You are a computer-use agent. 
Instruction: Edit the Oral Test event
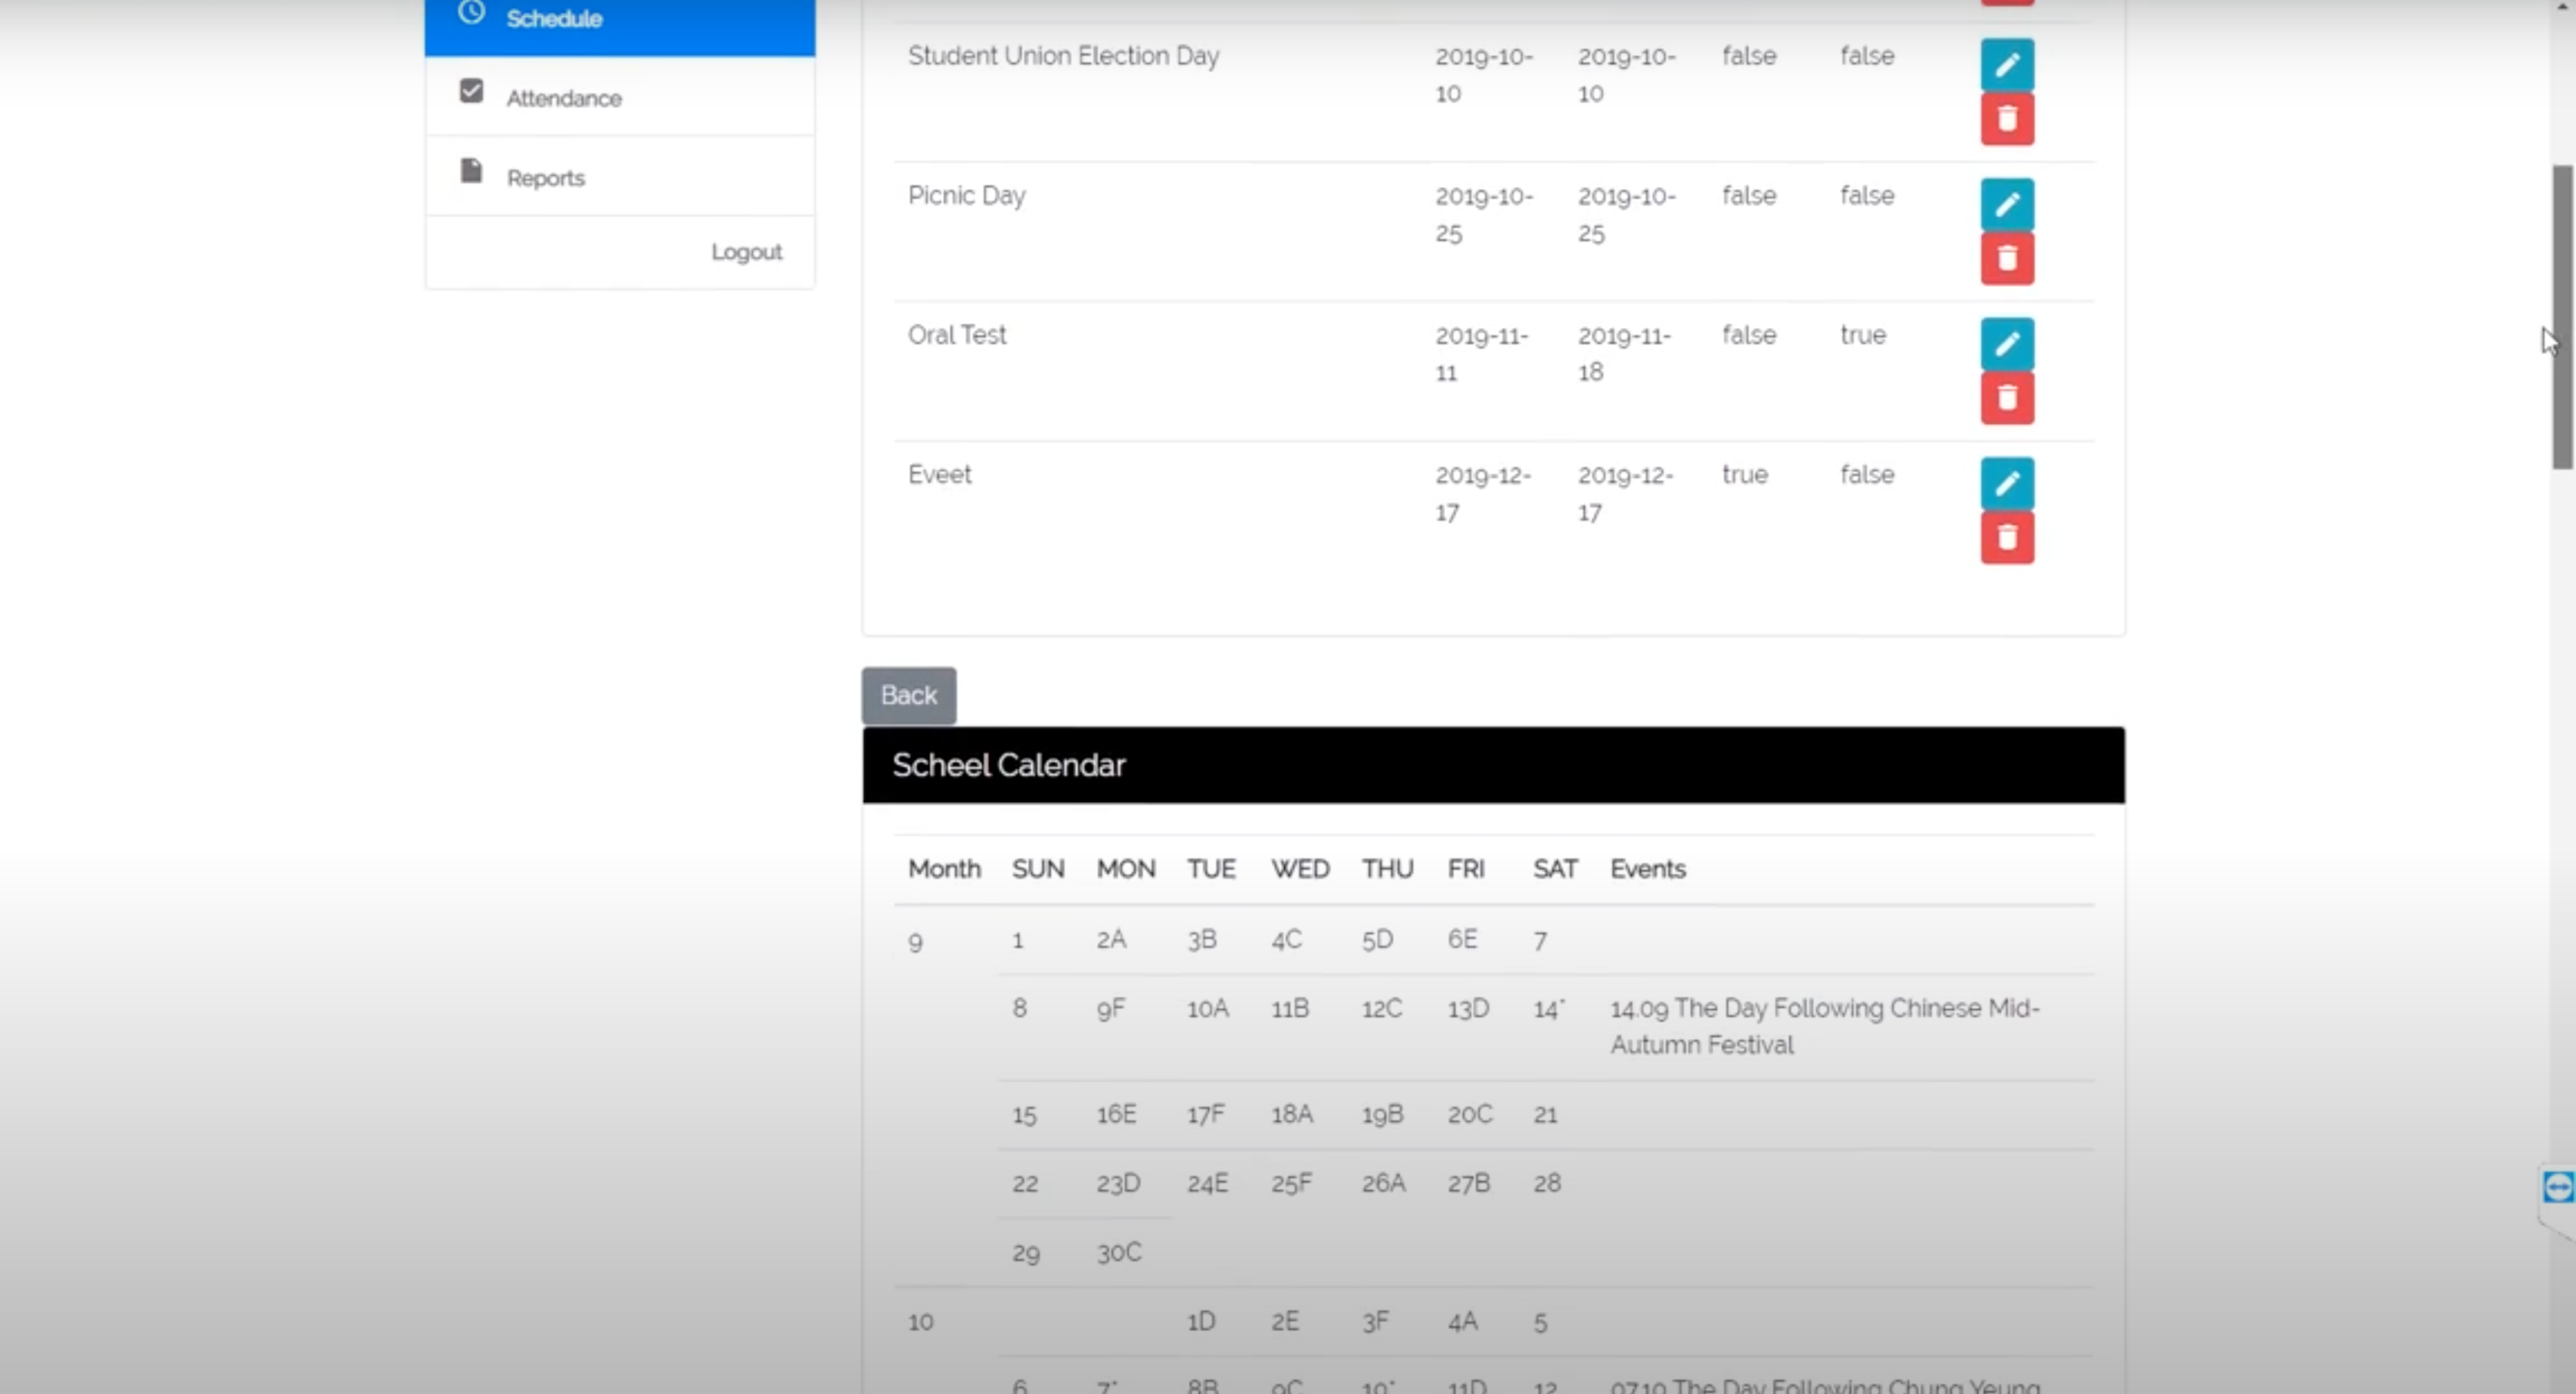click(2006, 344)
